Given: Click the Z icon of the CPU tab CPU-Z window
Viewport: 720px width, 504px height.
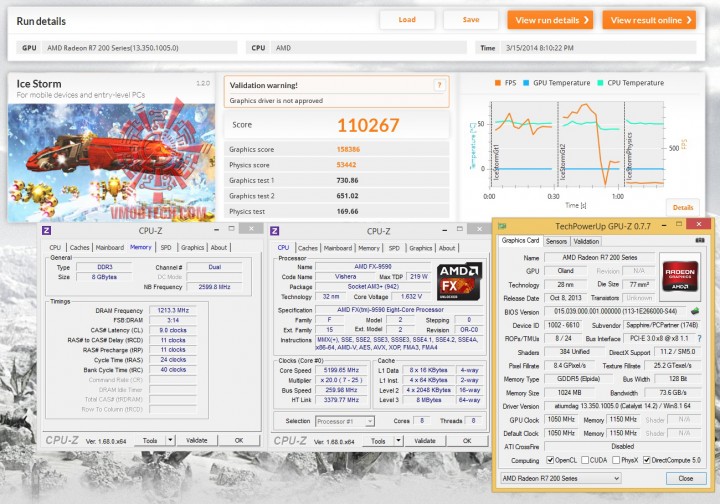Looking at the screenshot, I should coord(275,231).
